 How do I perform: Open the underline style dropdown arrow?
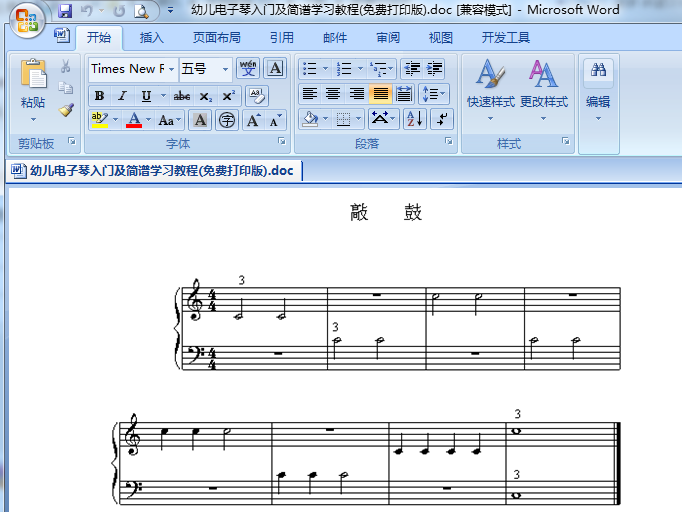click(x=164, y=96)
